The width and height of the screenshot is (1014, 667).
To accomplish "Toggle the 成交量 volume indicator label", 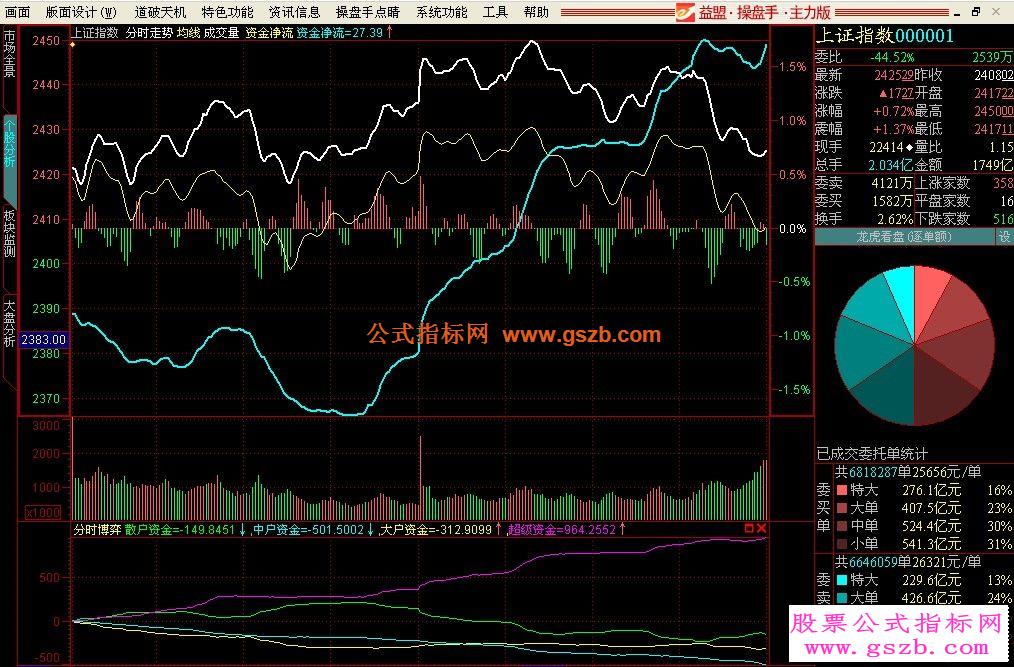I will [x=221, y=32].
